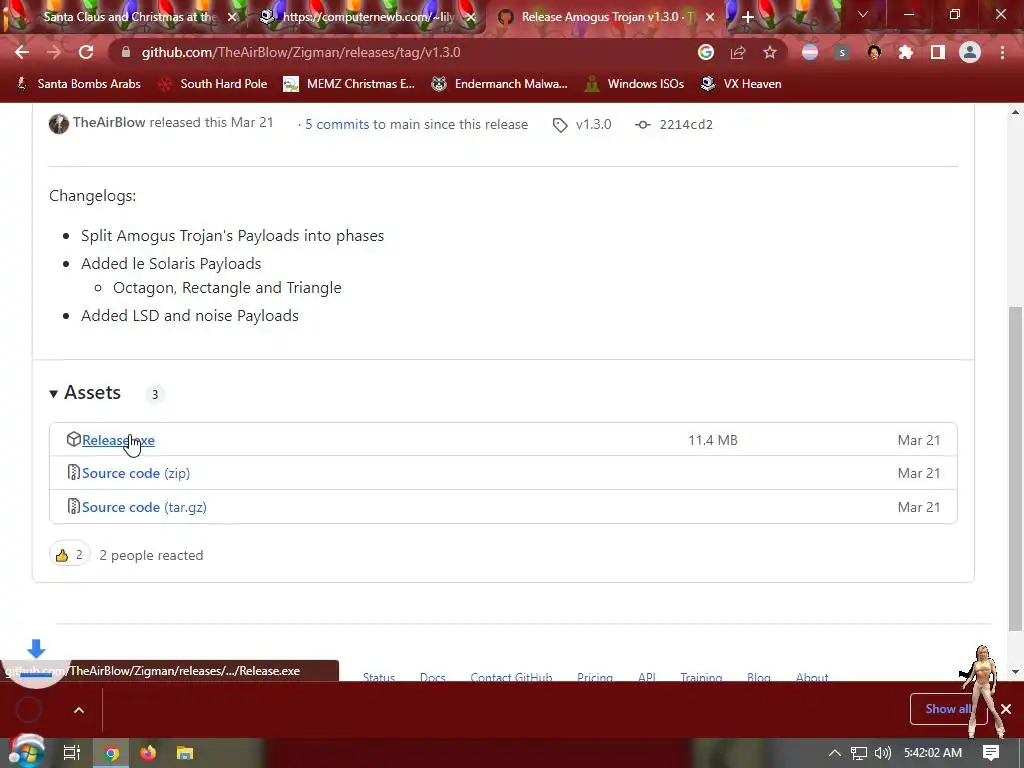Open the Contact GitHub footer link
The image size is (1024, 768).
[511, 677]
